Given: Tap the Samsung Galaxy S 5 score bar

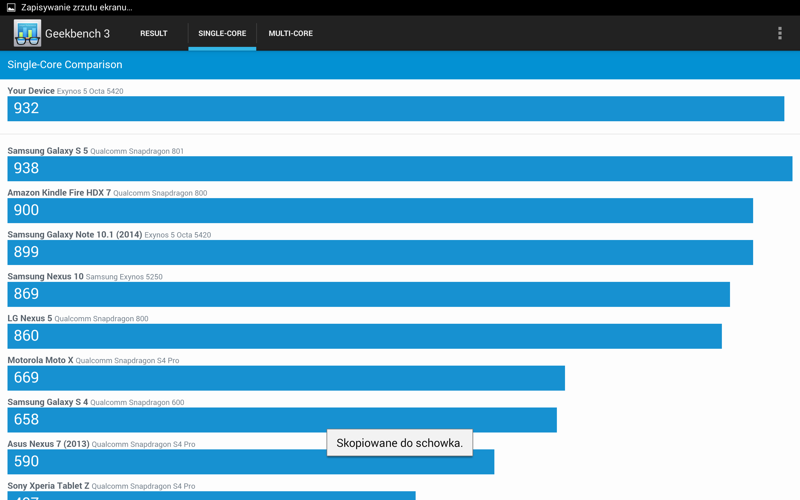Looking at the screenshot, I should (x=399, y=168).
